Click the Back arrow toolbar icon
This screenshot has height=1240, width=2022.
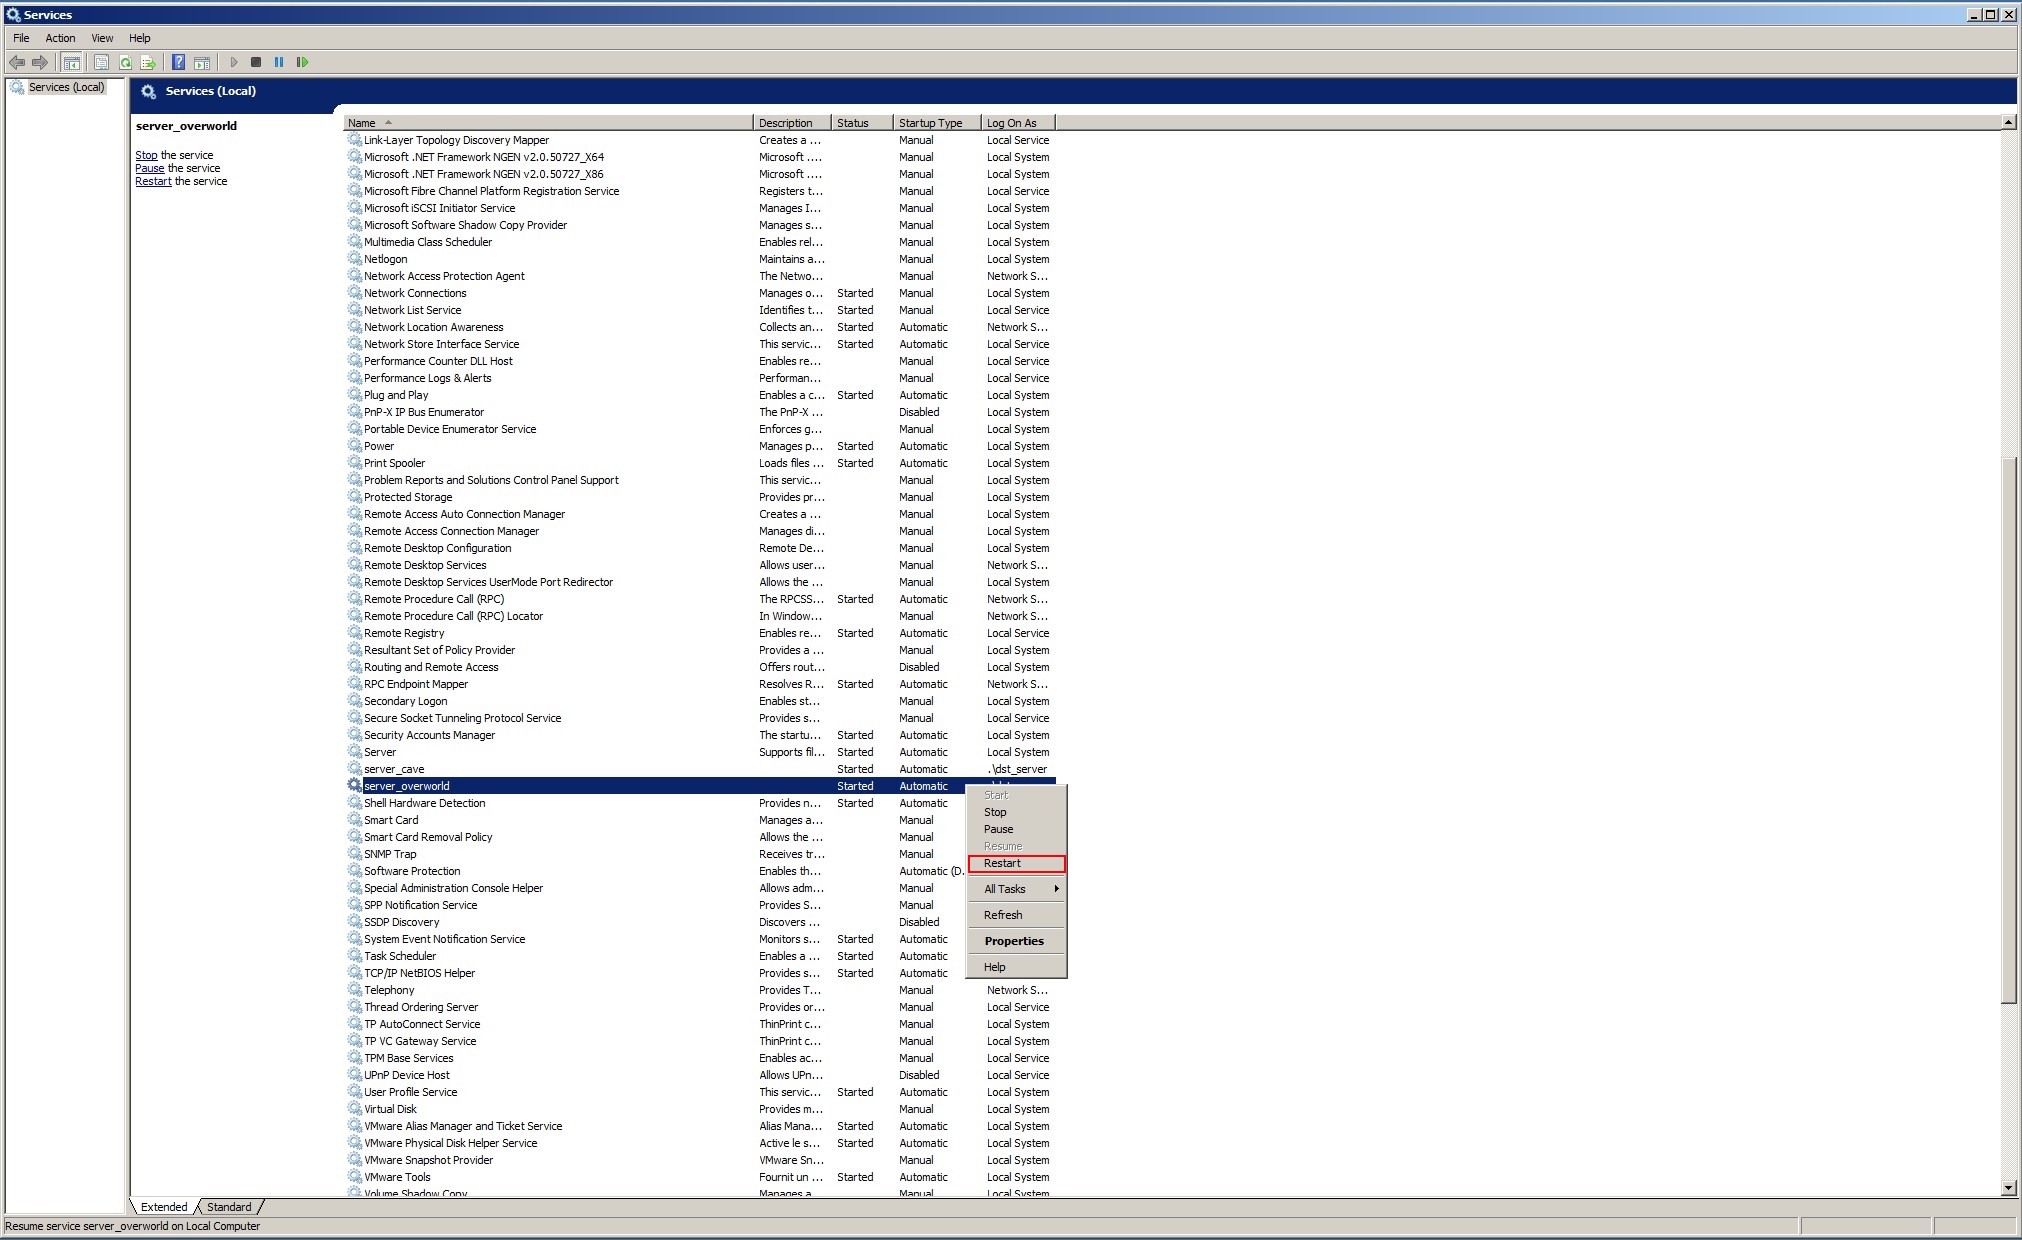point(17,62)
